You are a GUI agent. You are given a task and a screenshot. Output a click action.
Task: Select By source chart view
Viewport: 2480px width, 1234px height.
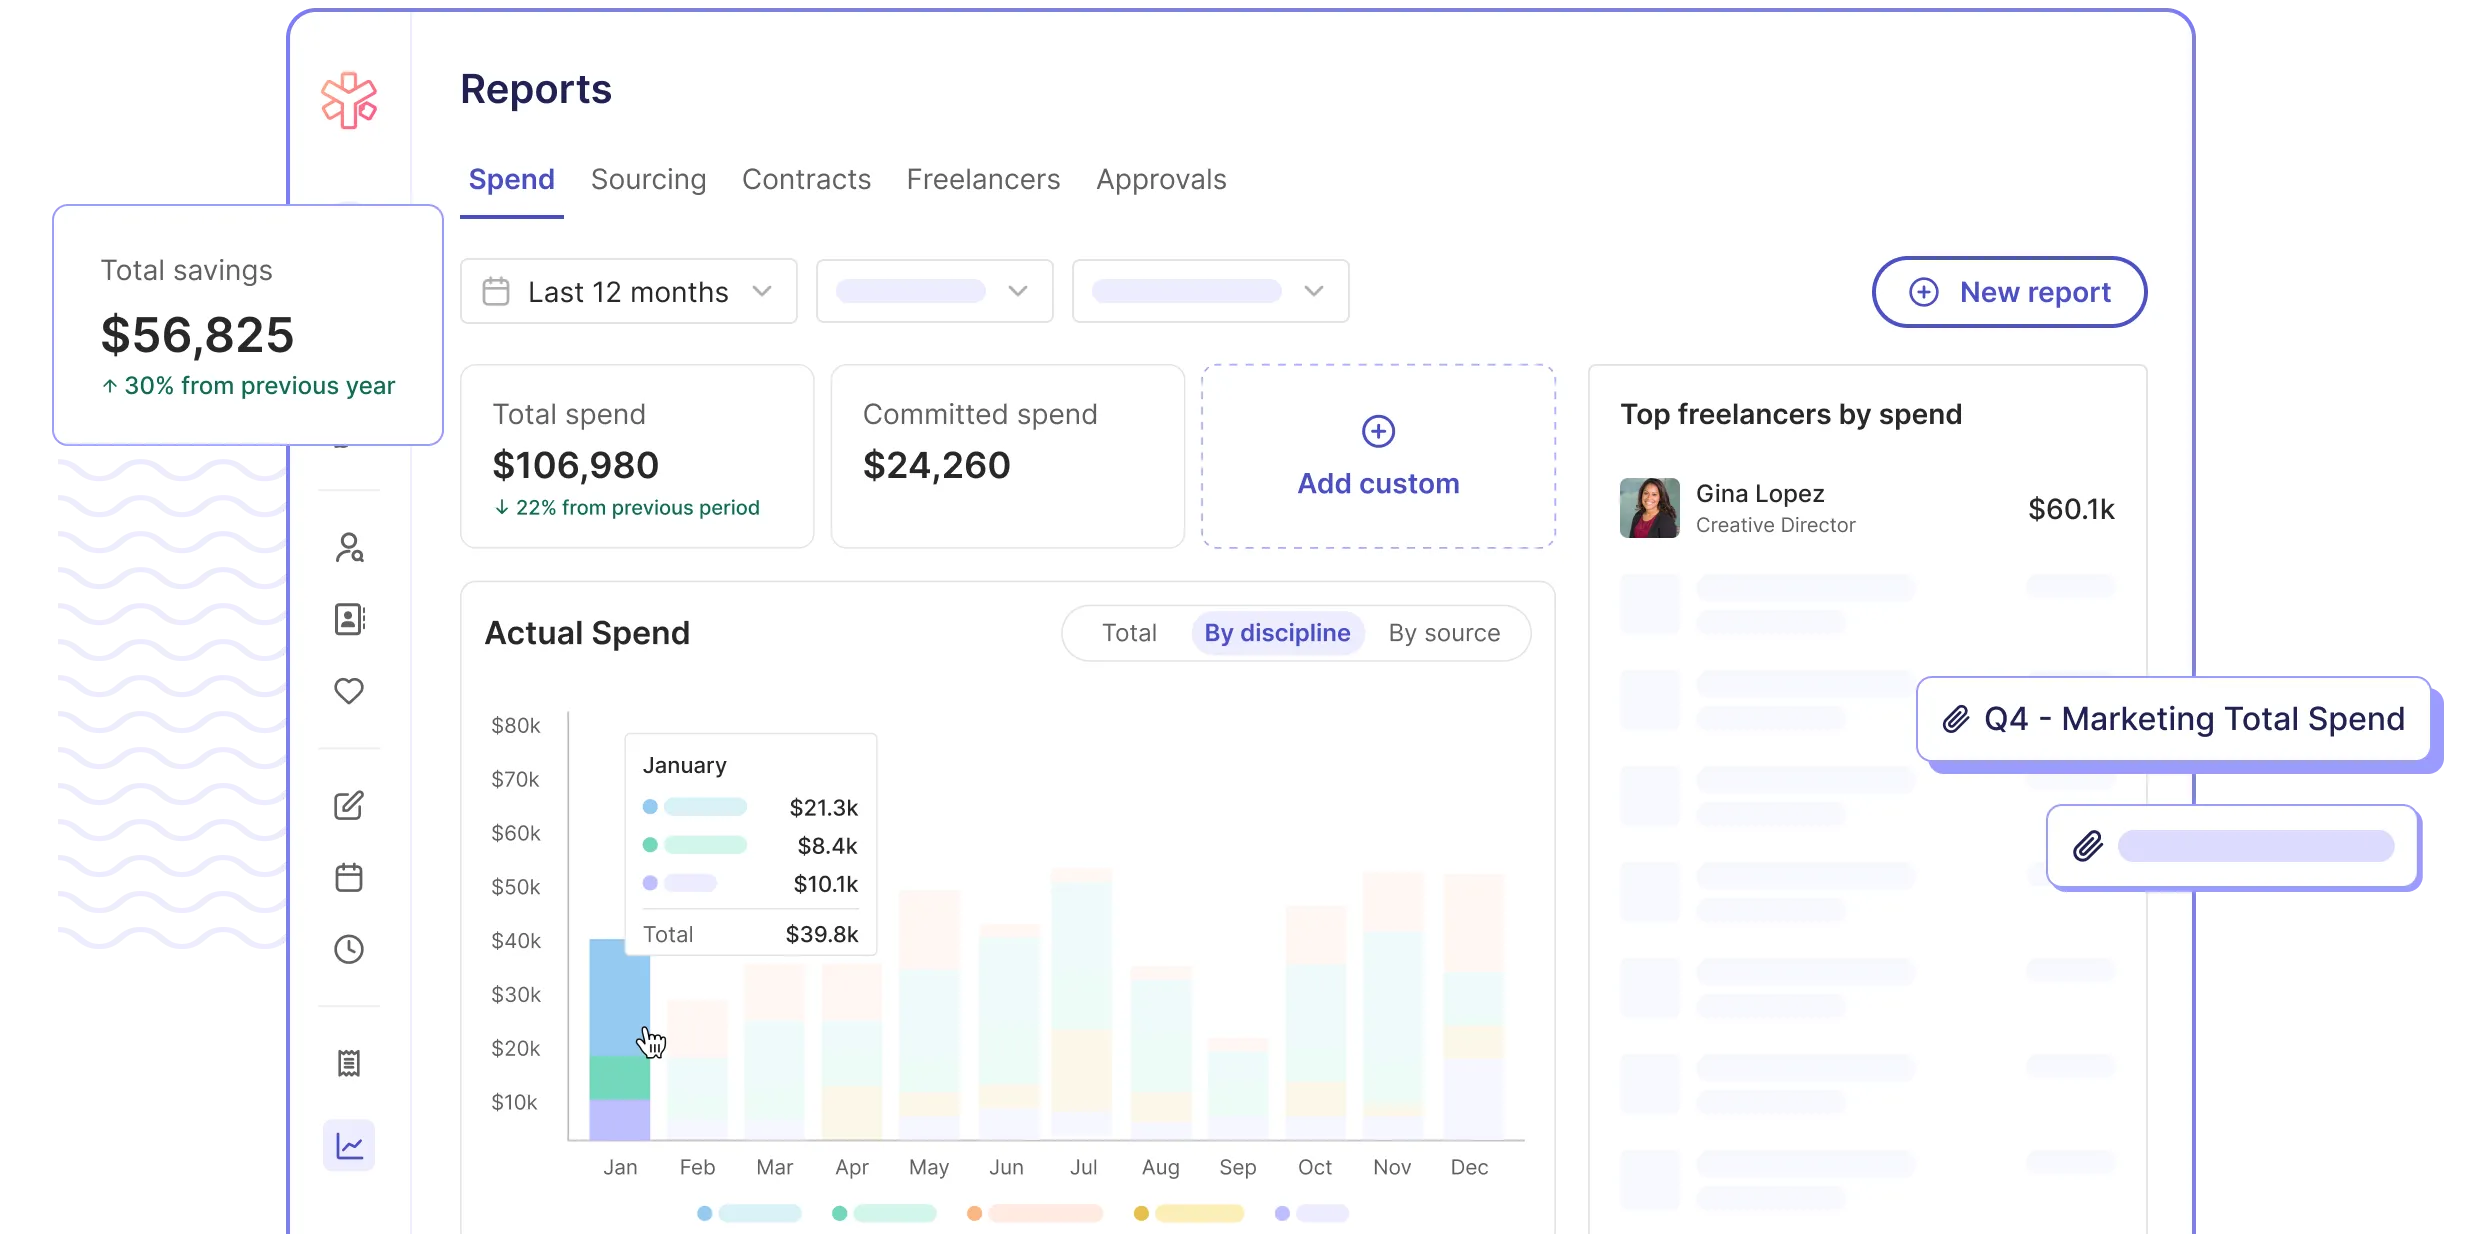[1444, 633]
